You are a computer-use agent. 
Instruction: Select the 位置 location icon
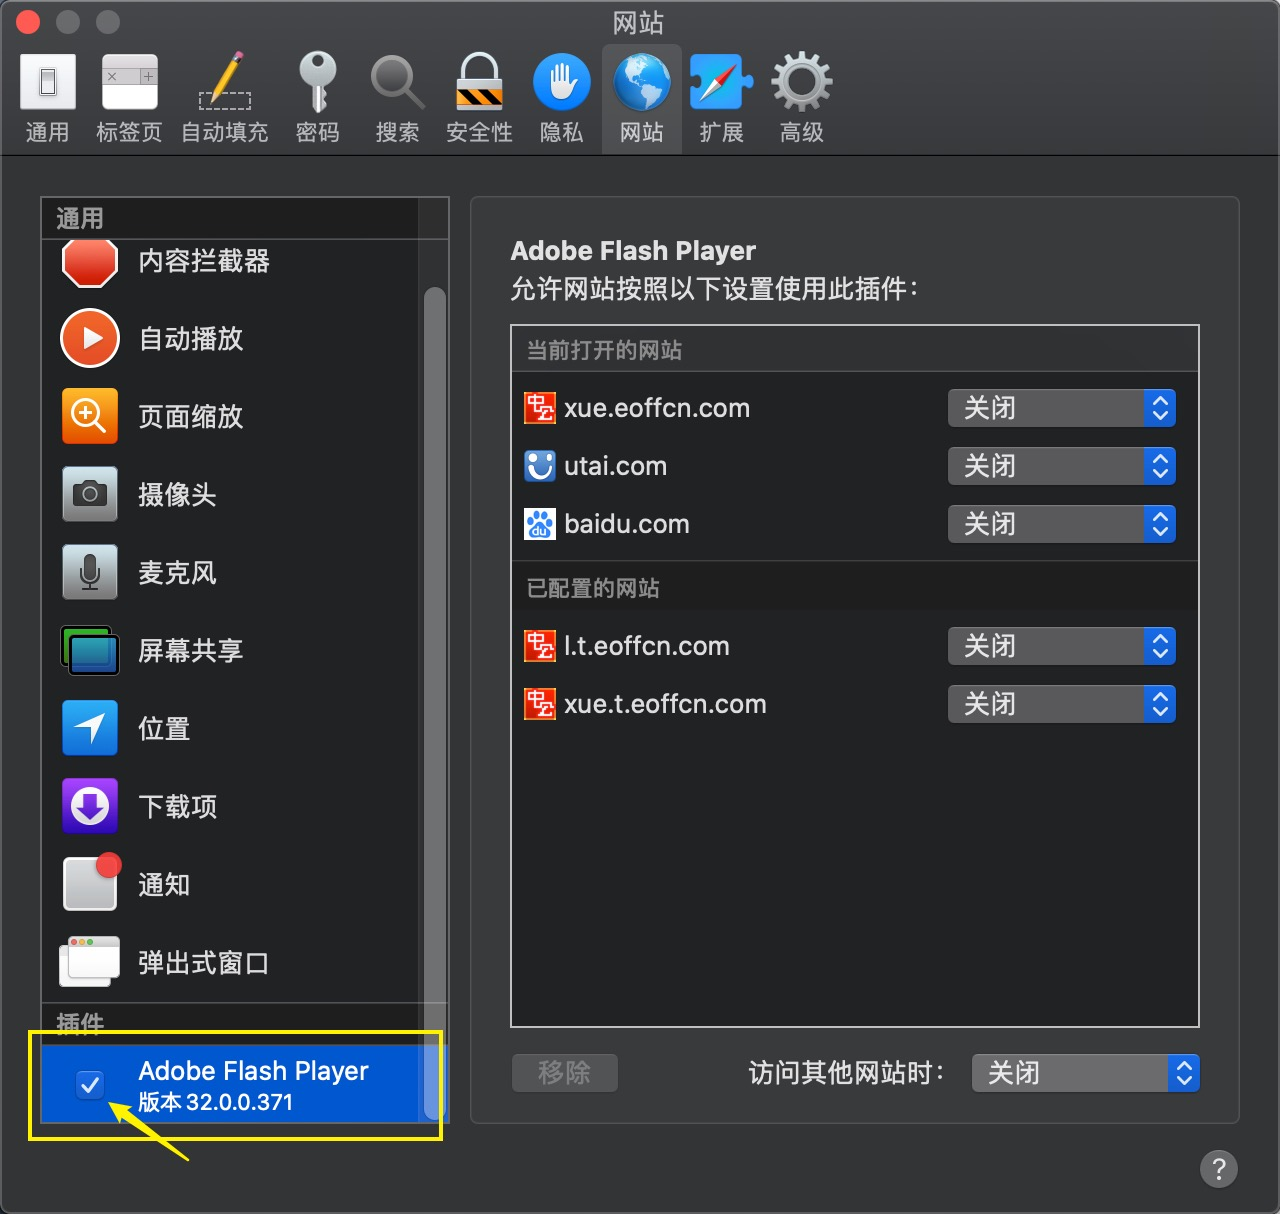(90, 728)
